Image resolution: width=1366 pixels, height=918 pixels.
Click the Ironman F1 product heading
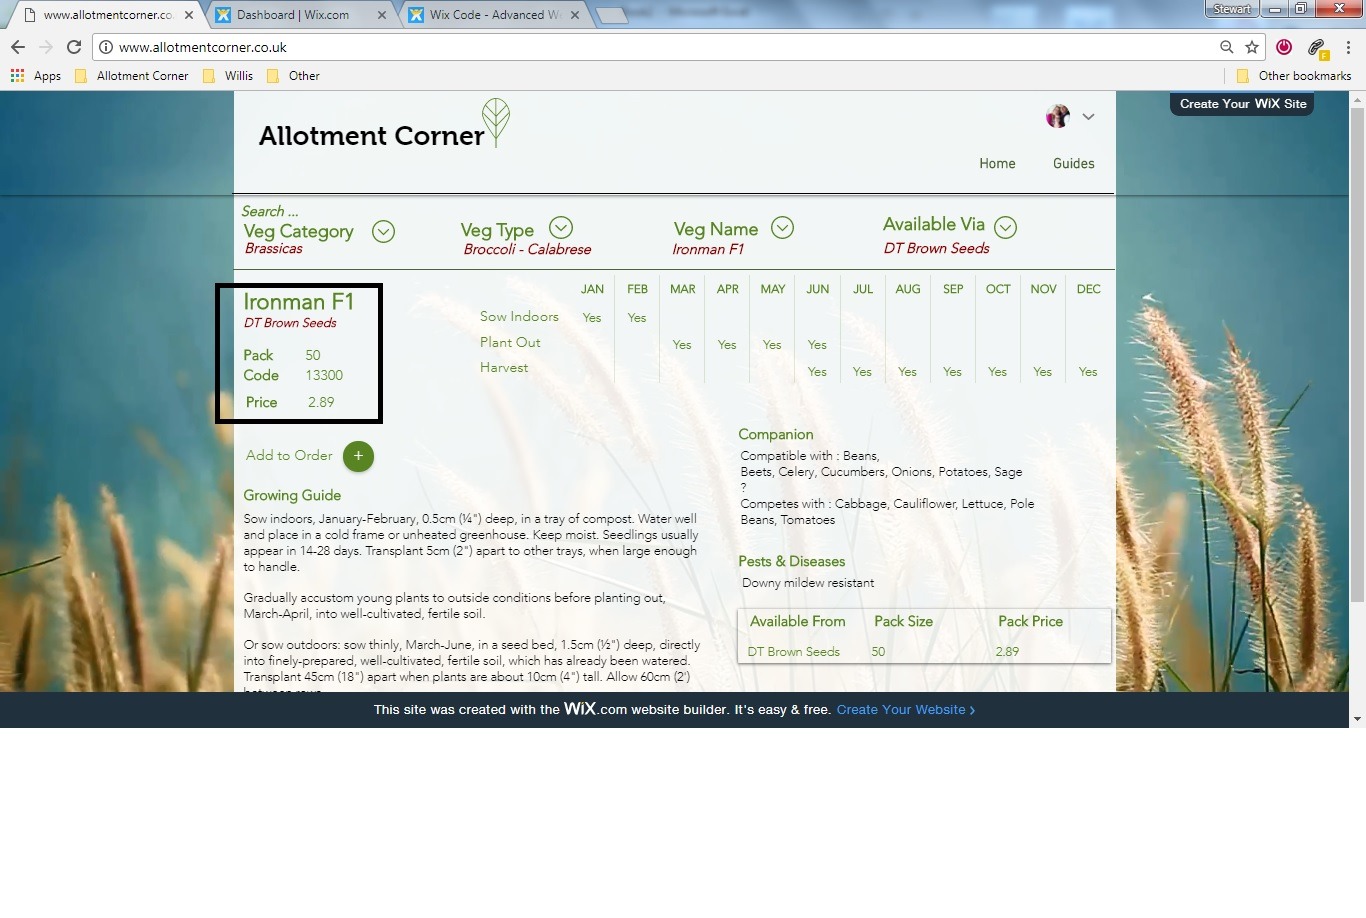click(x=299, y=302)
